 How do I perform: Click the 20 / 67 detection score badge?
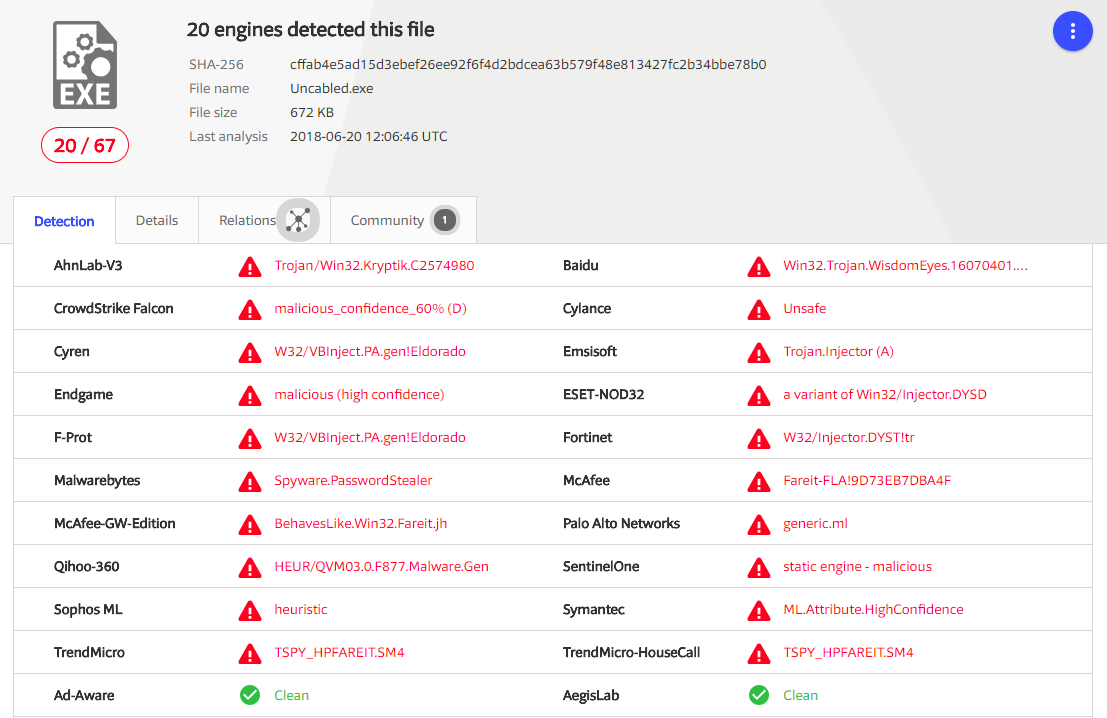point(85,146)
